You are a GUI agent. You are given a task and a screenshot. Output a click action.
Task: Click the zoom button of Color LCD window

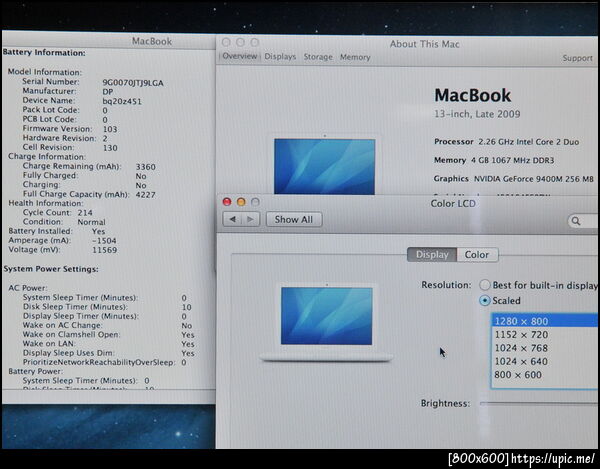tap(255, 202)
